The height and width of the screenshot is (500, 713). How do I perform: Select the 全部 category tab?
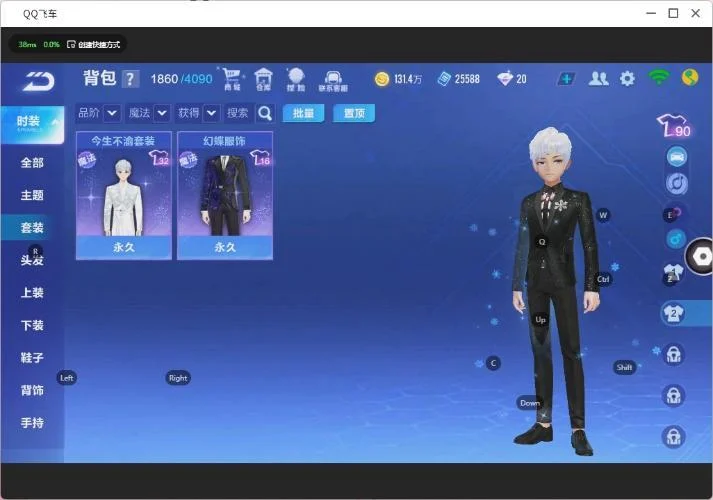click(32, 162)
